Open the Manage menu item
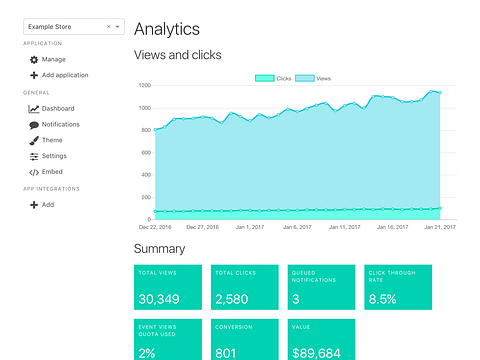The width and height of the screenshot is (480, 360). tap(54, 59)
